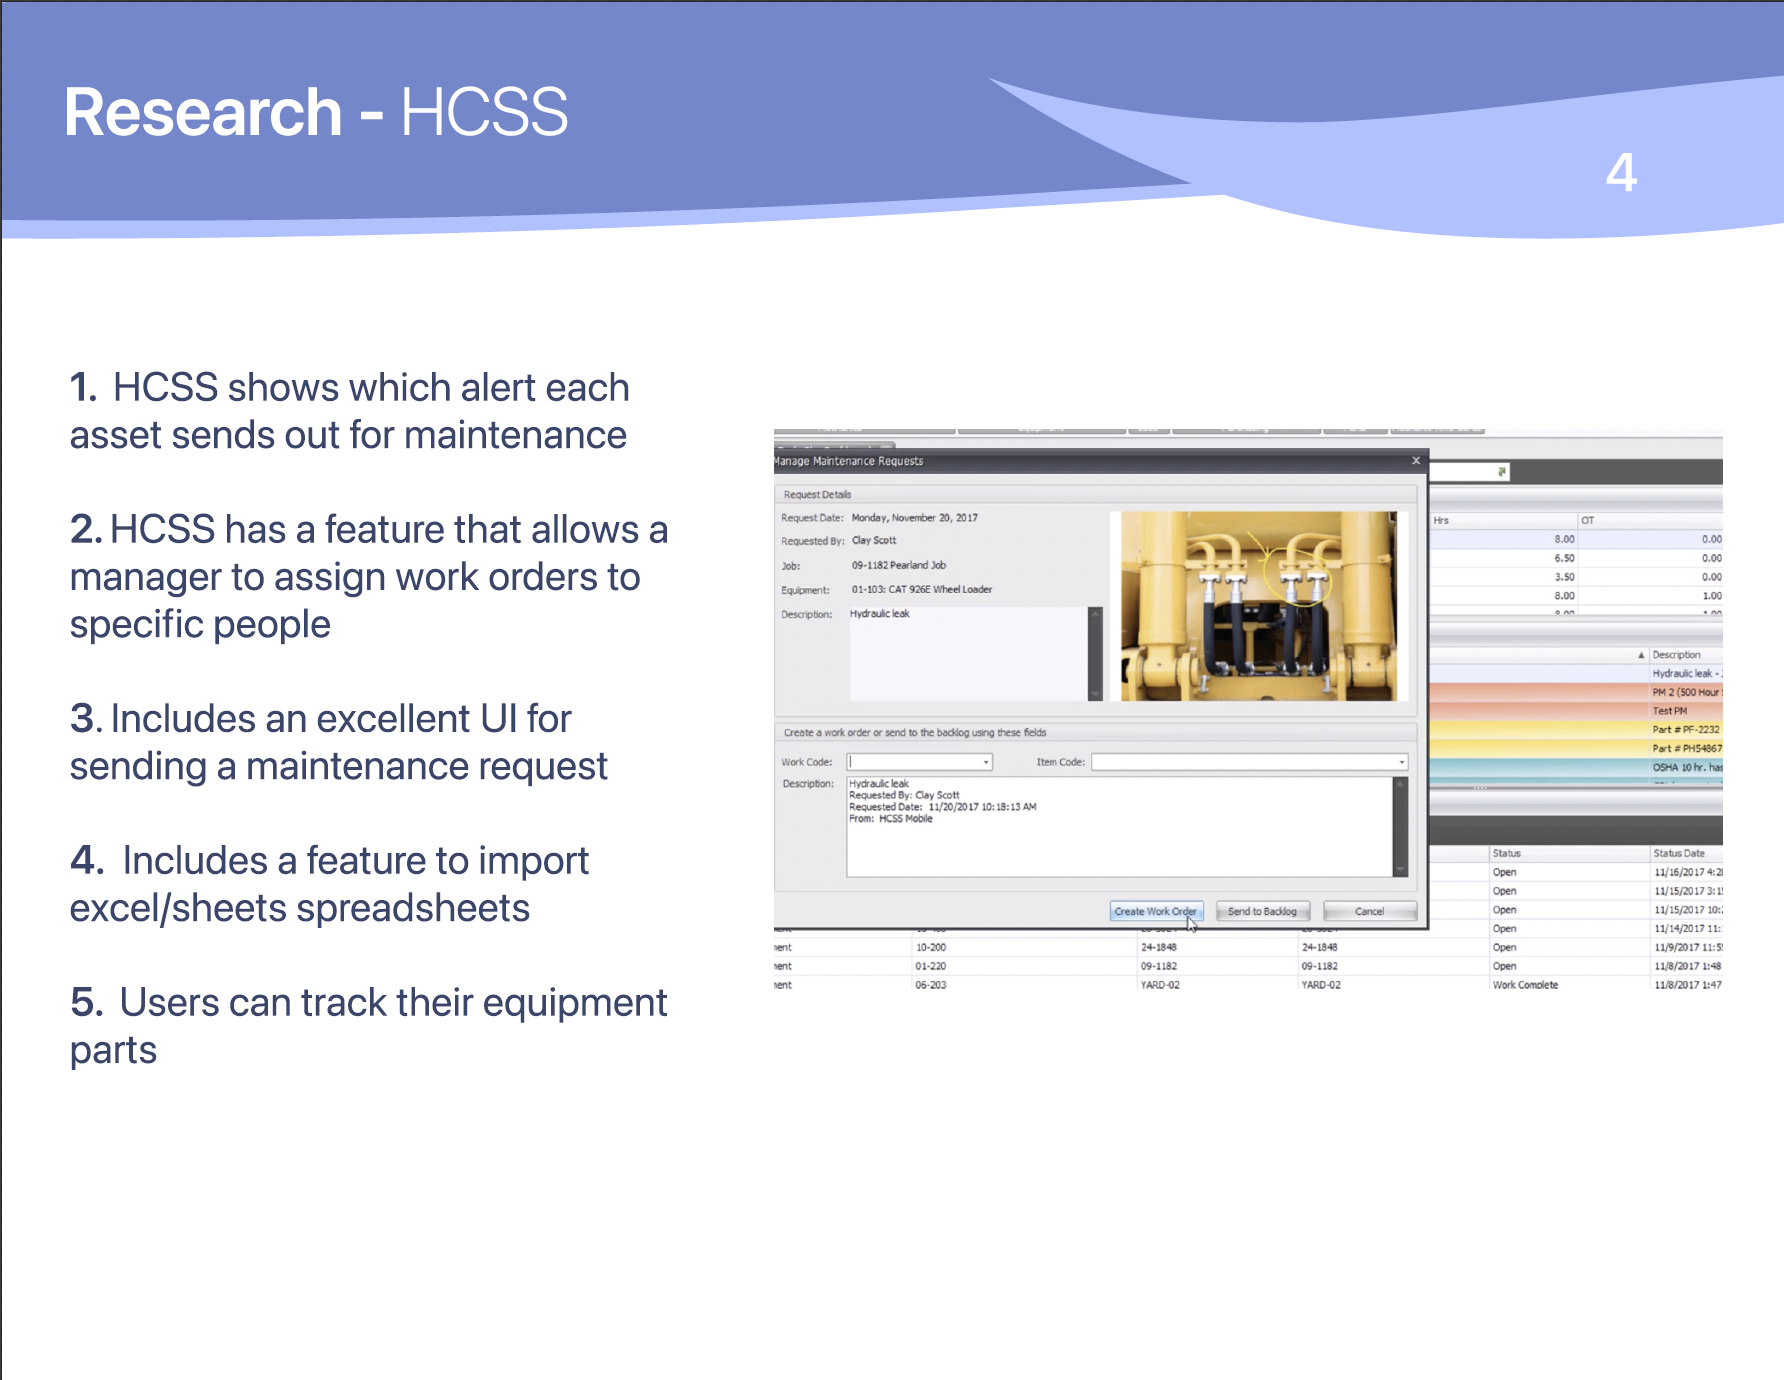Image resolution: width=1784 pixels, height=1380 pixels.
Task: Click Send to Backlog button
Action: point(1262,911)
